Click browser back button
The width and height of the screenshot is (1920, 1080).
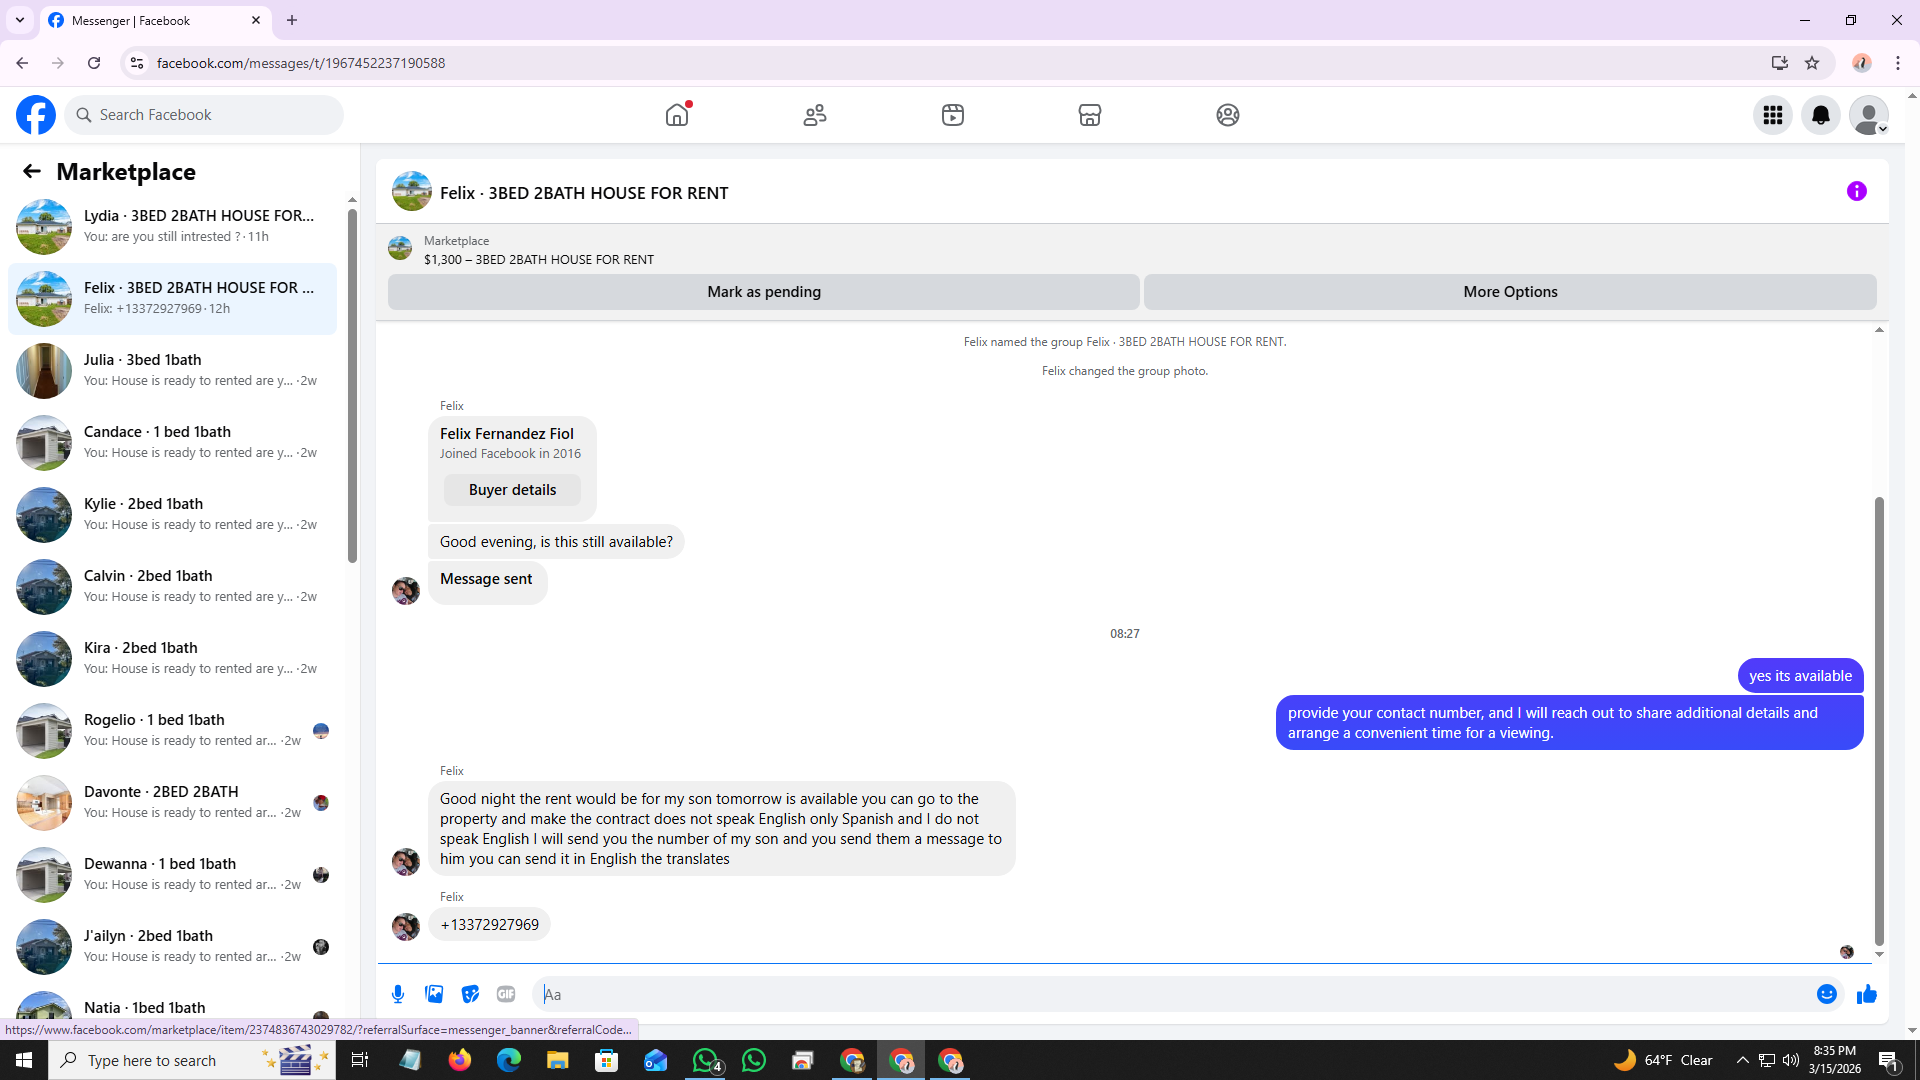[x=22, y=63]
